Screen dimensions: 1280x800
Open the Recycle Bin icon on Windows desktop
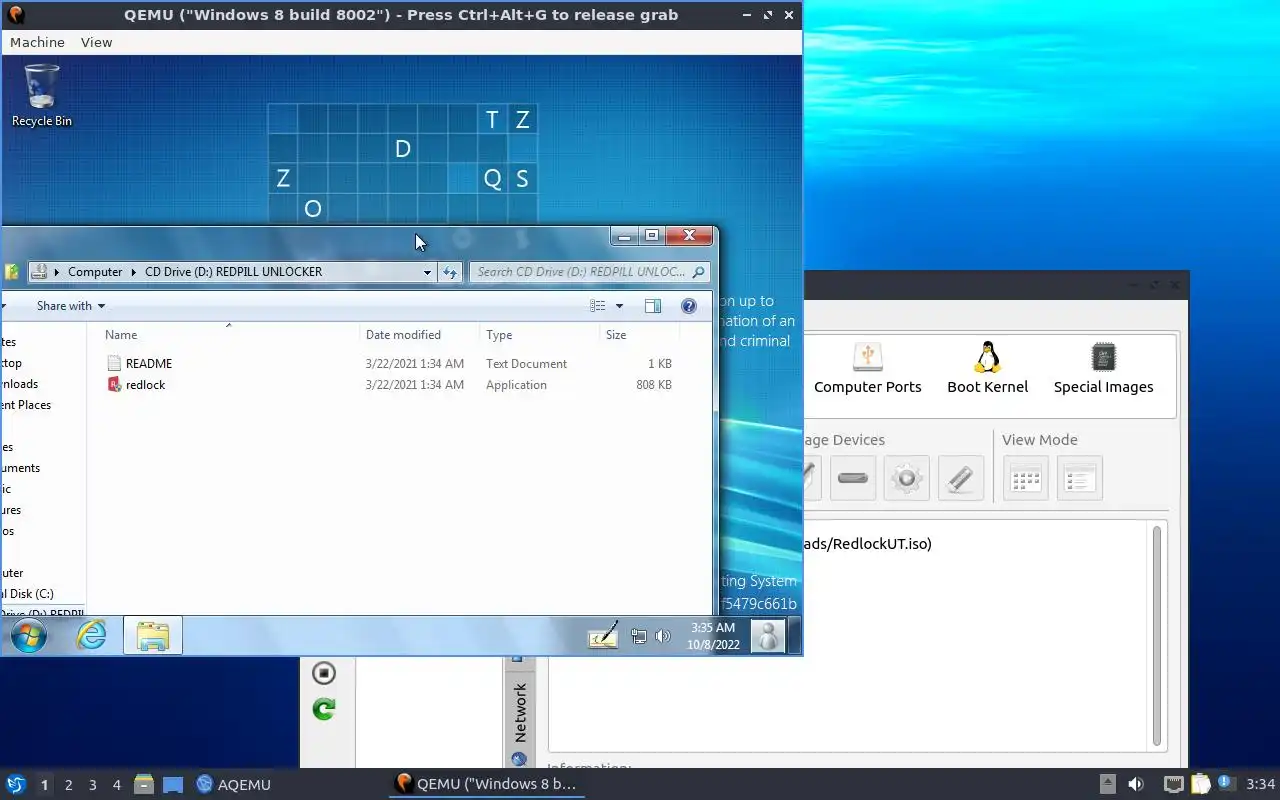click(41, 95)
